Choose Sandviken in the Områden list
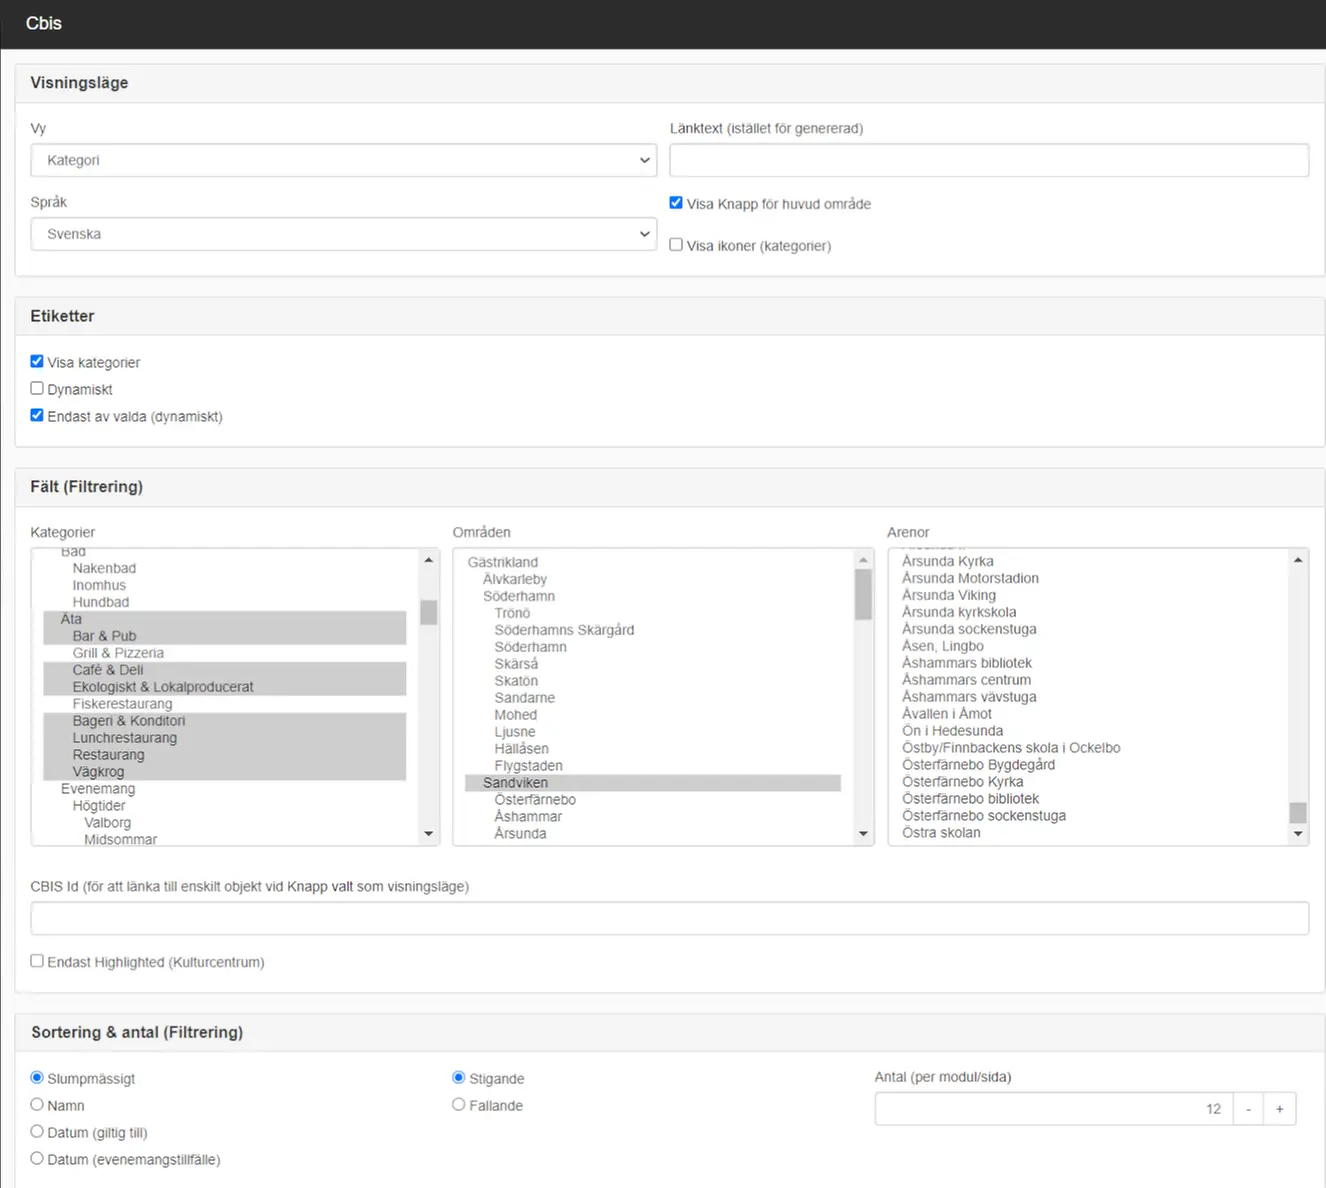The image size is (1326, 1188). point(515,783)
